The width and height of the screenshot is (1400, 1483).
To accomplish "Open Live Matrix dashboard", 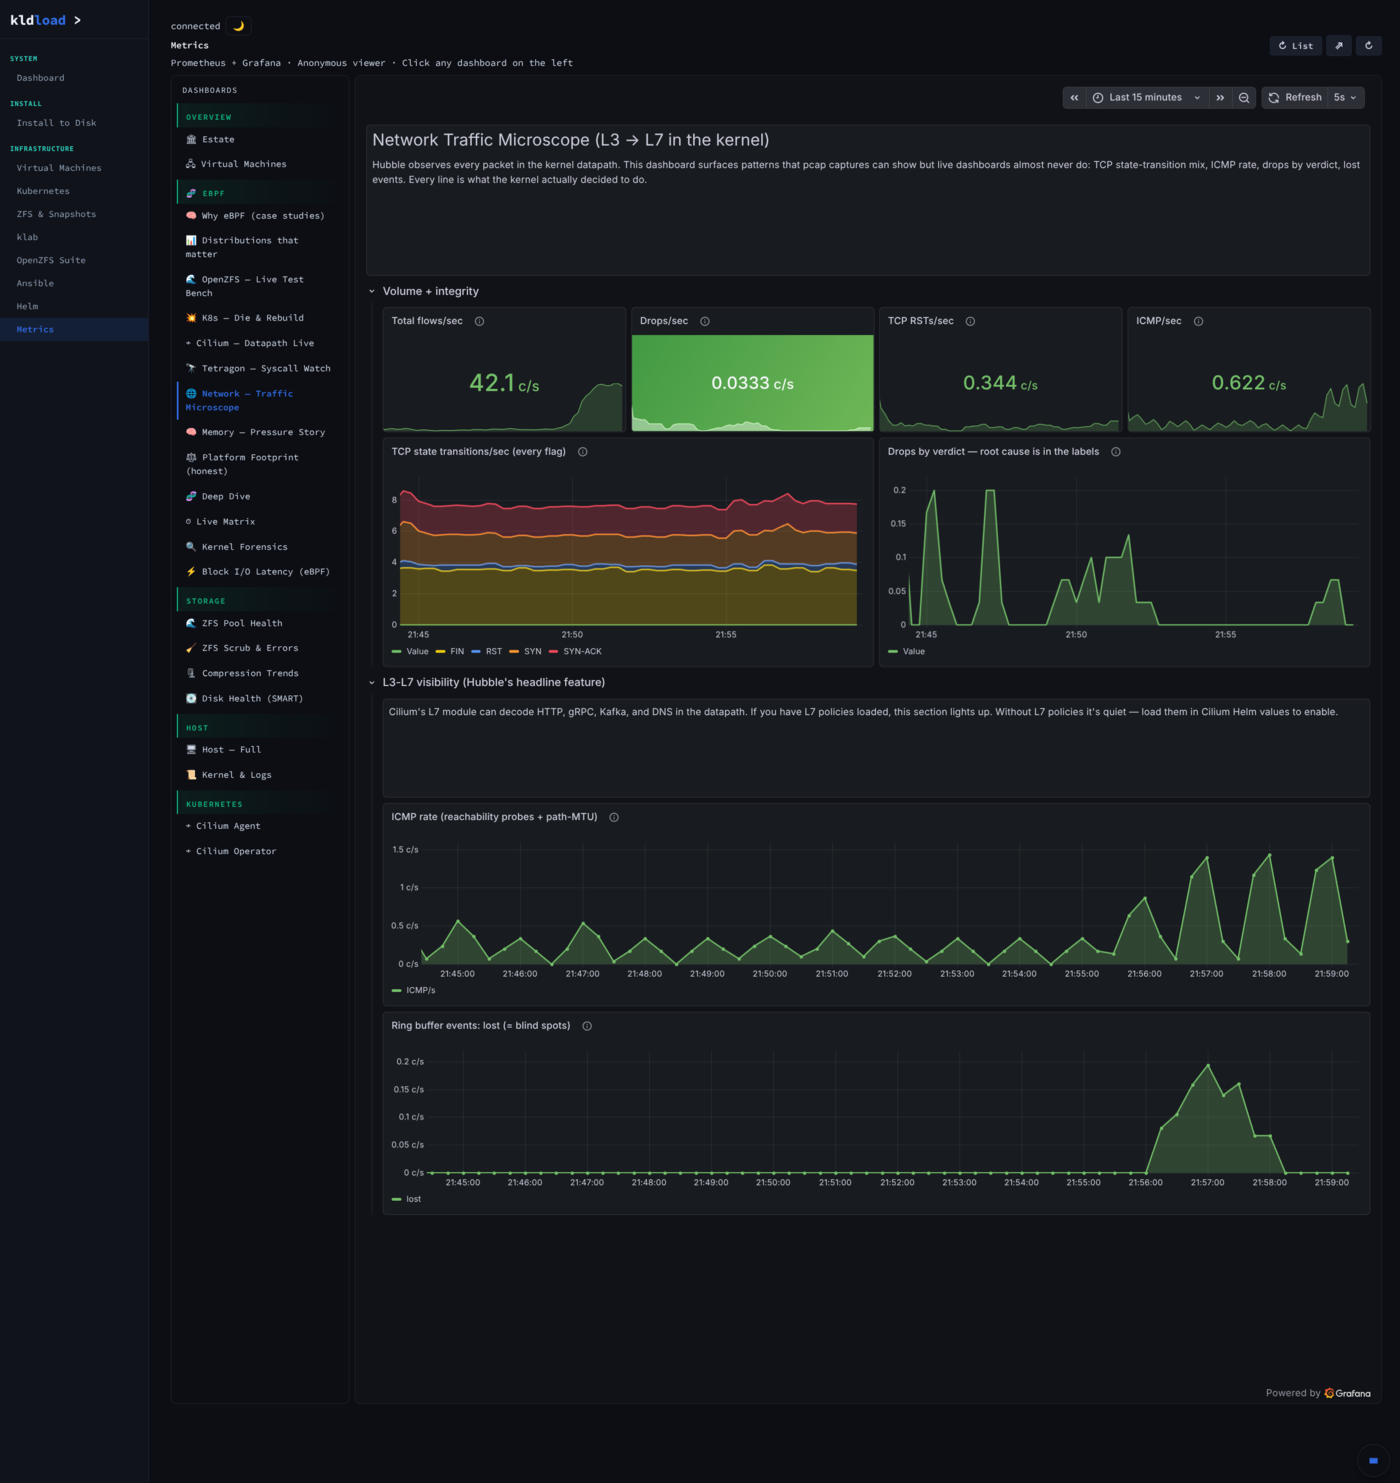I will pos(257,521).
